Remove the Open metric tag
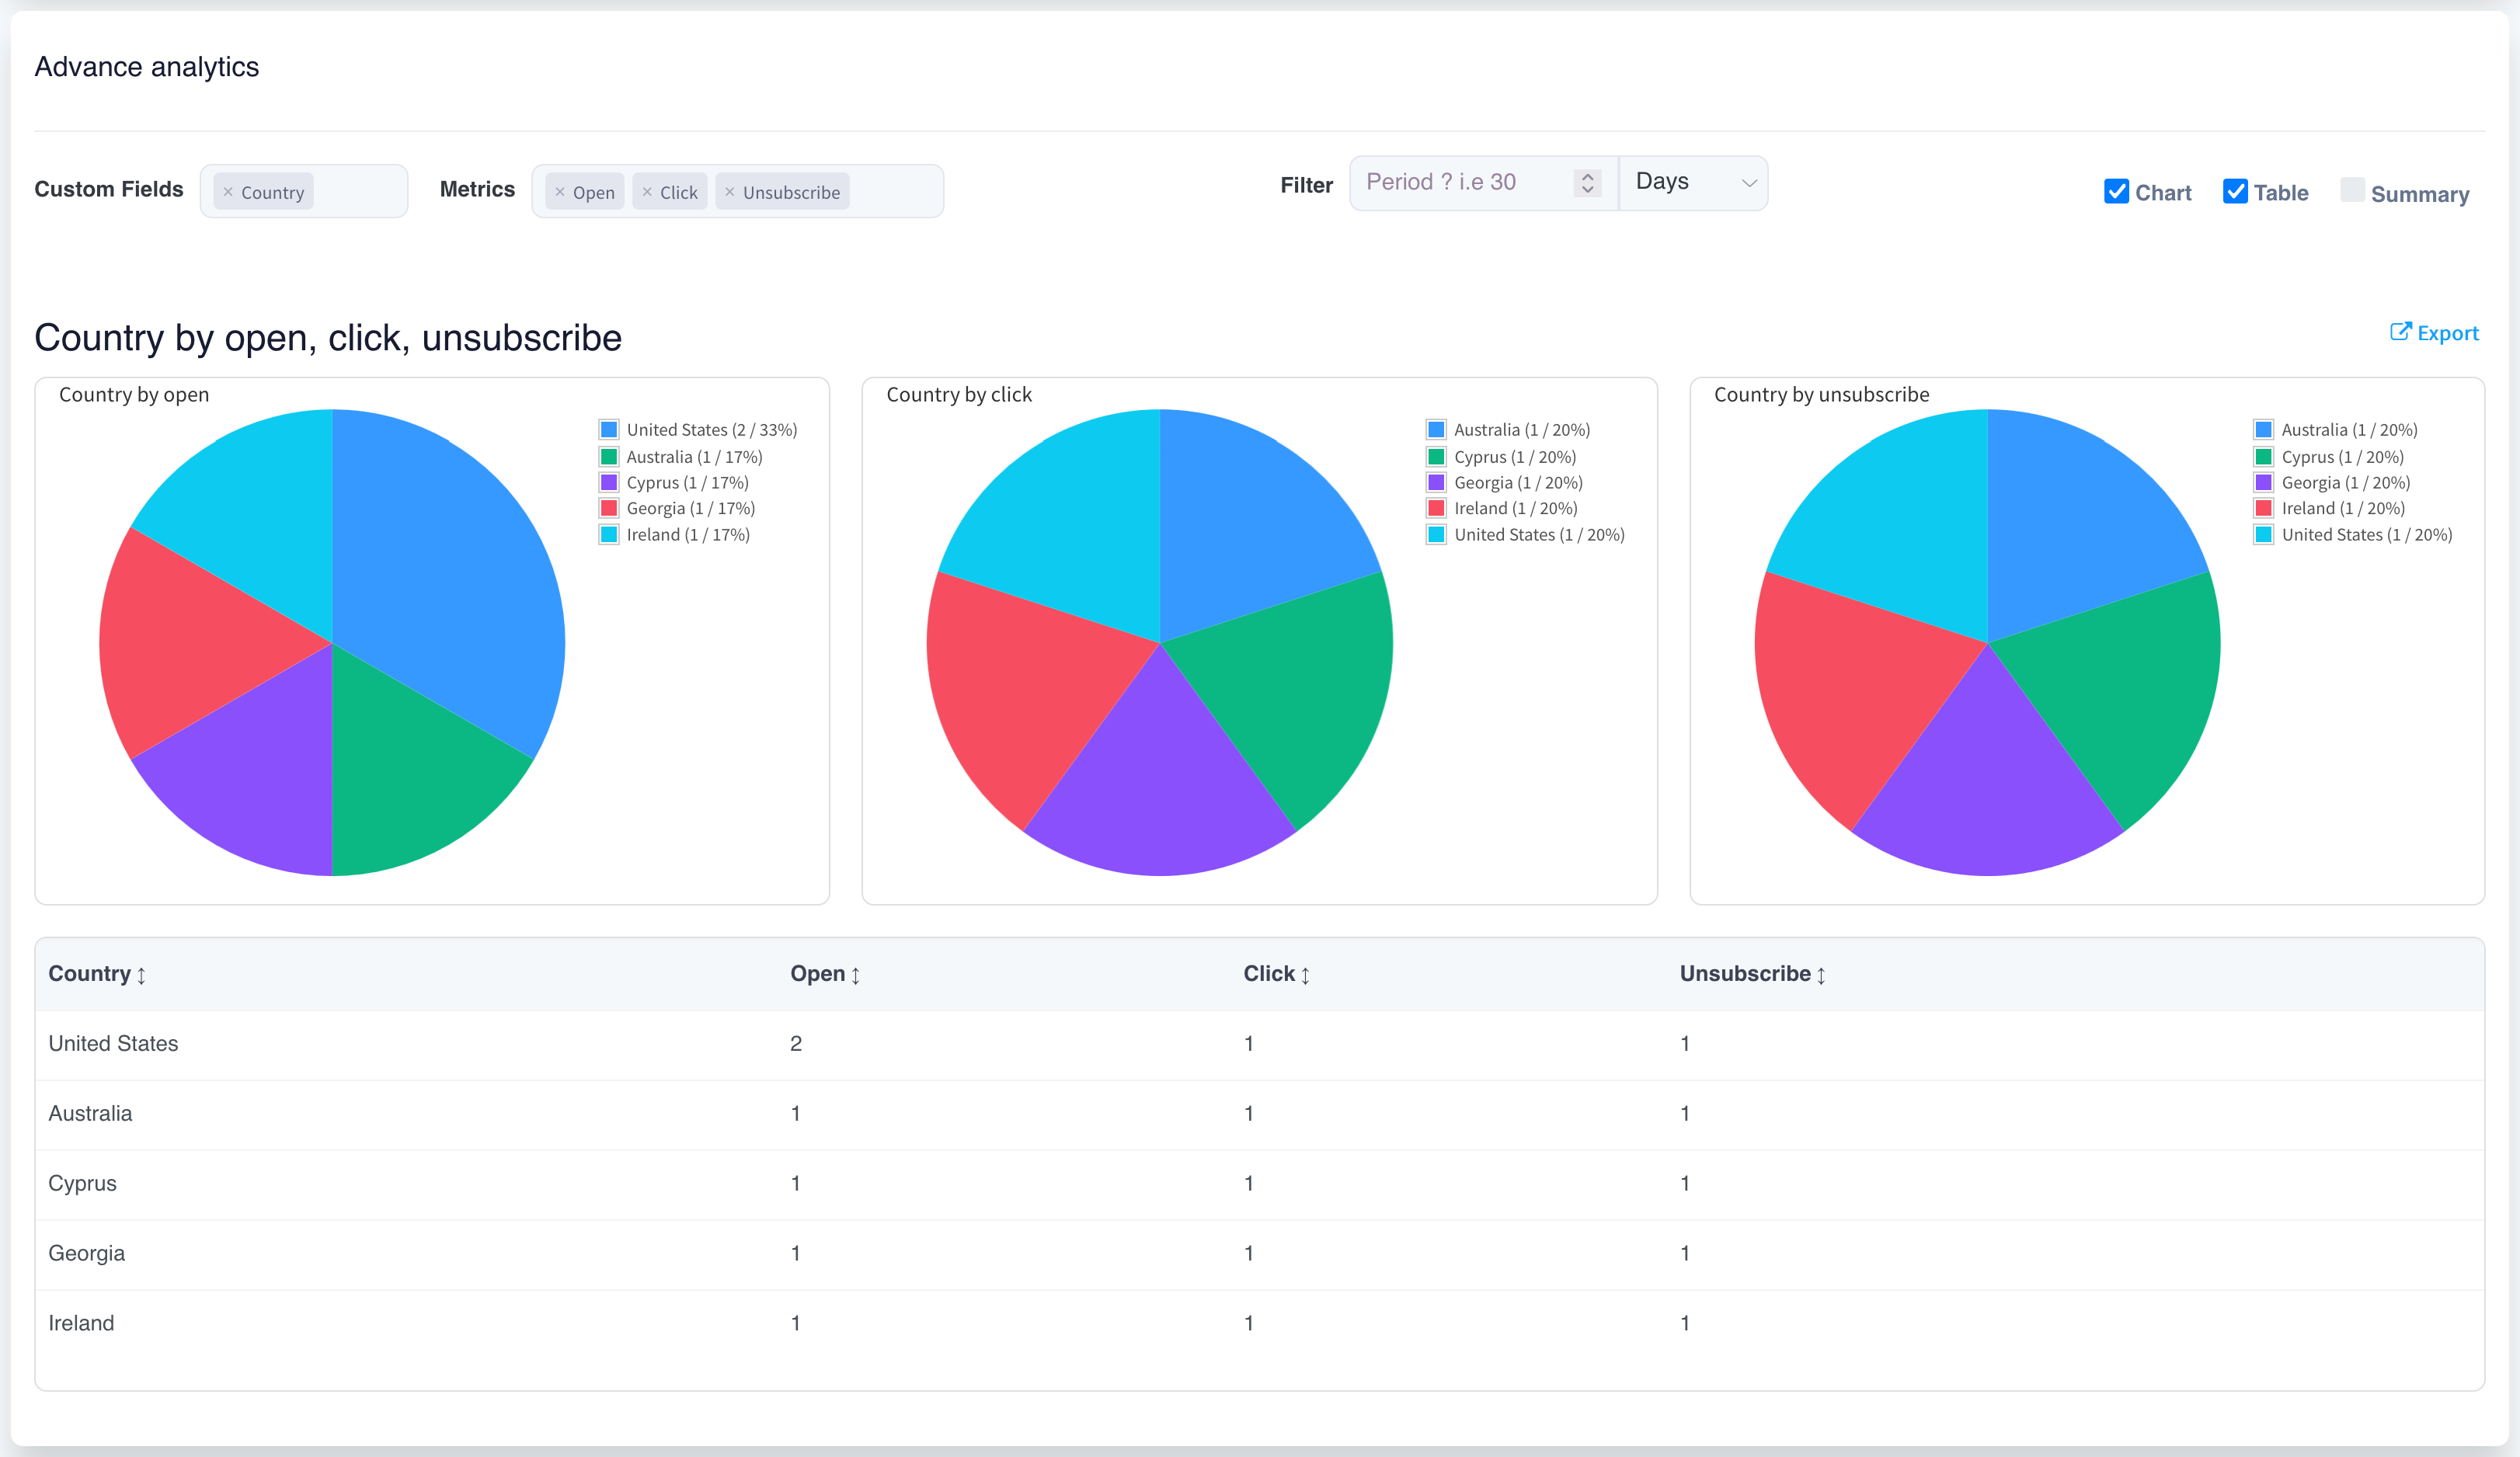Screen dimensions: 2520x1457 560,192
